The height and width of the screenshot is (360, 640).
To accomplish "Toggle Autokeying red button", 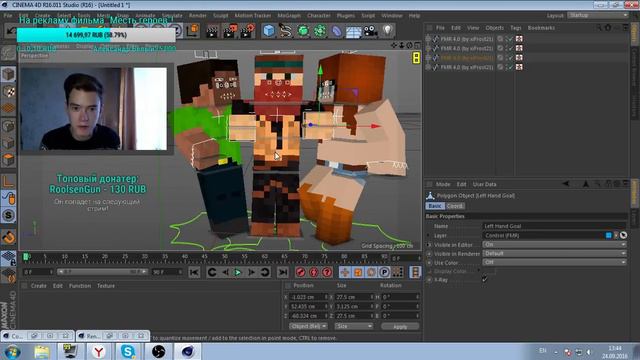I will coord(313,272).
